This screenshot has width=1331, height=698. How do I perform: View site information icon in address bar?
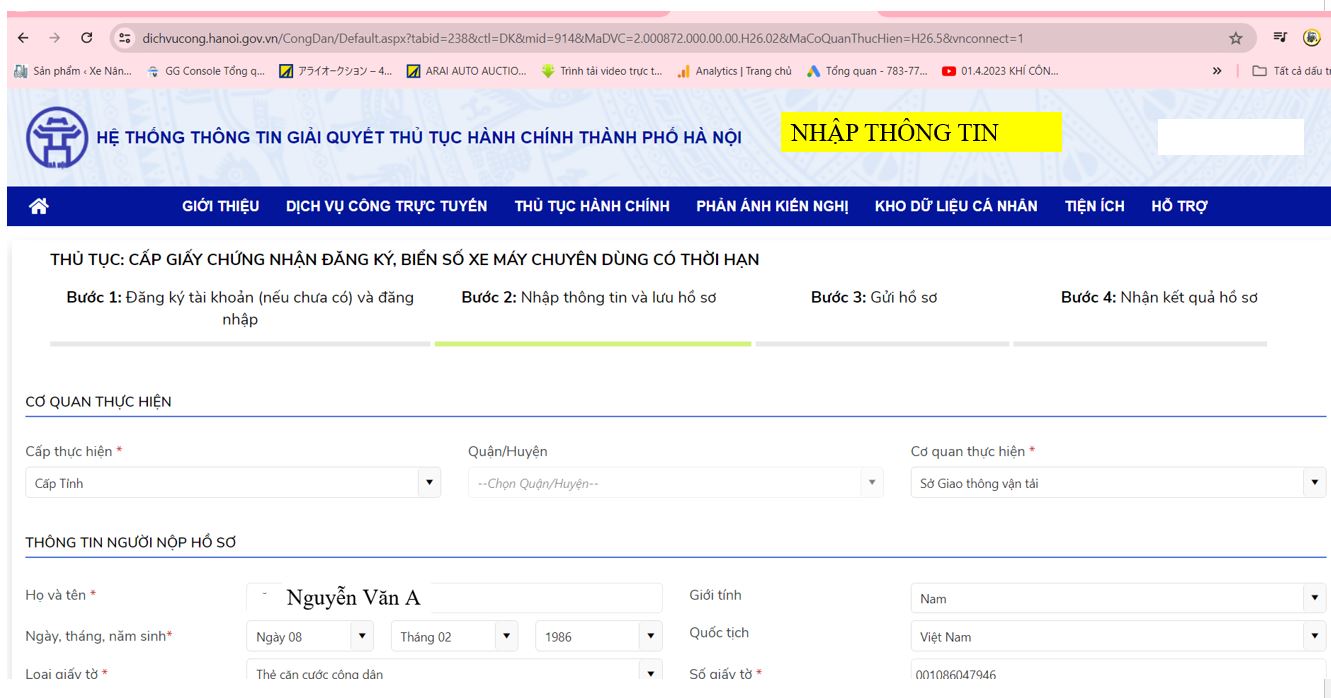coord(125,38)
